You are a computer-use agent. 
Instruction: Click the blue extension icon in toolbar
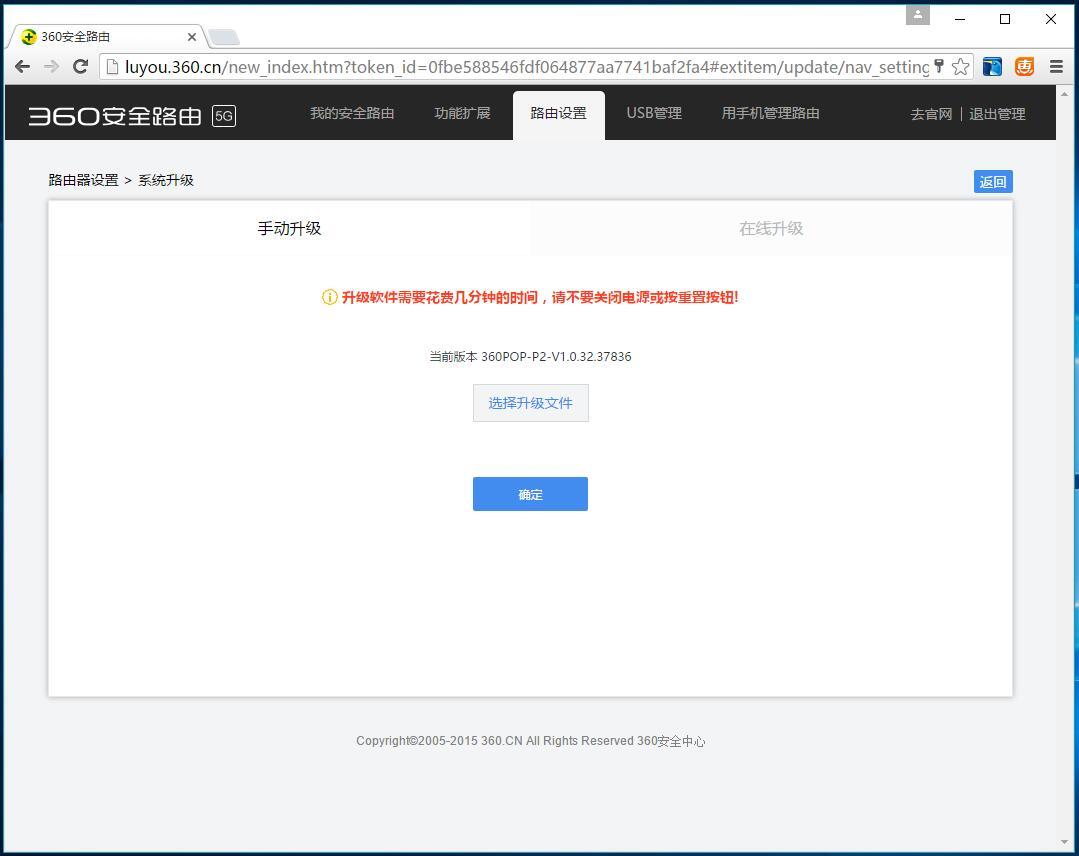992,67
